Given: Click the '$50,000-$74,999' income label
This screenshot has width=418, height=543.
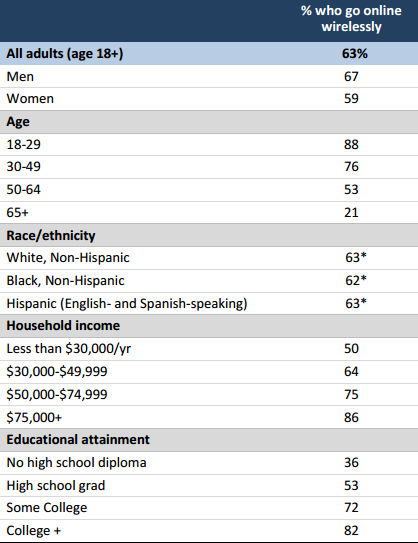Looking at the screenshot, I should (x=57, y=395).
